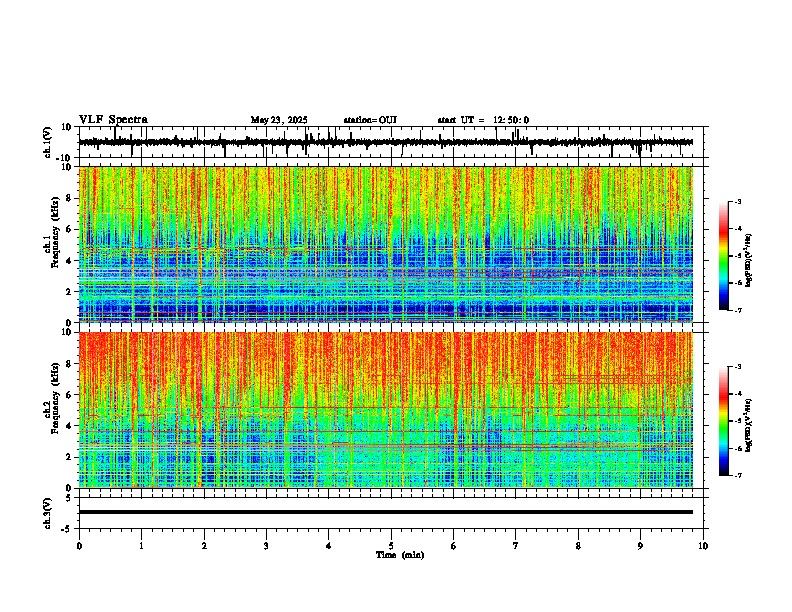Click the "5" tick of ch.3(V) axis

pyautogui.click(x=69, y=498)
